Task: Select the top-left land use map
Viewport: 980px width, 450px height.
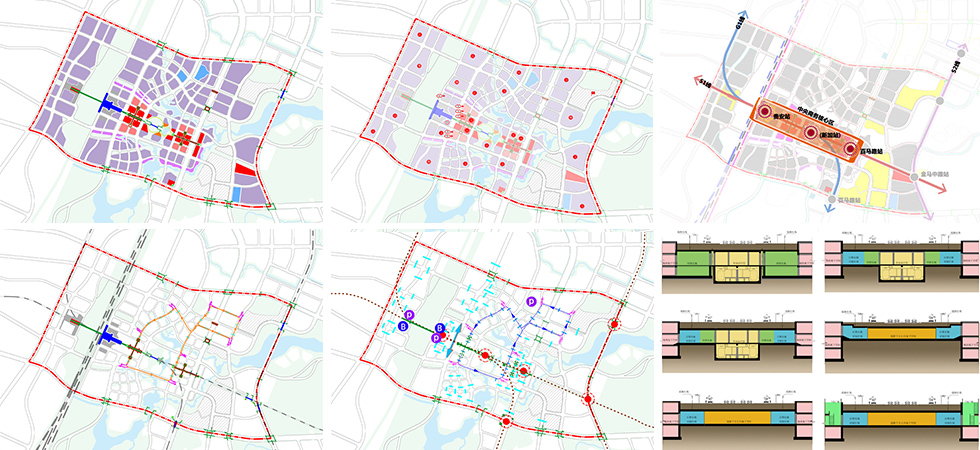Action: pos(163,112)
